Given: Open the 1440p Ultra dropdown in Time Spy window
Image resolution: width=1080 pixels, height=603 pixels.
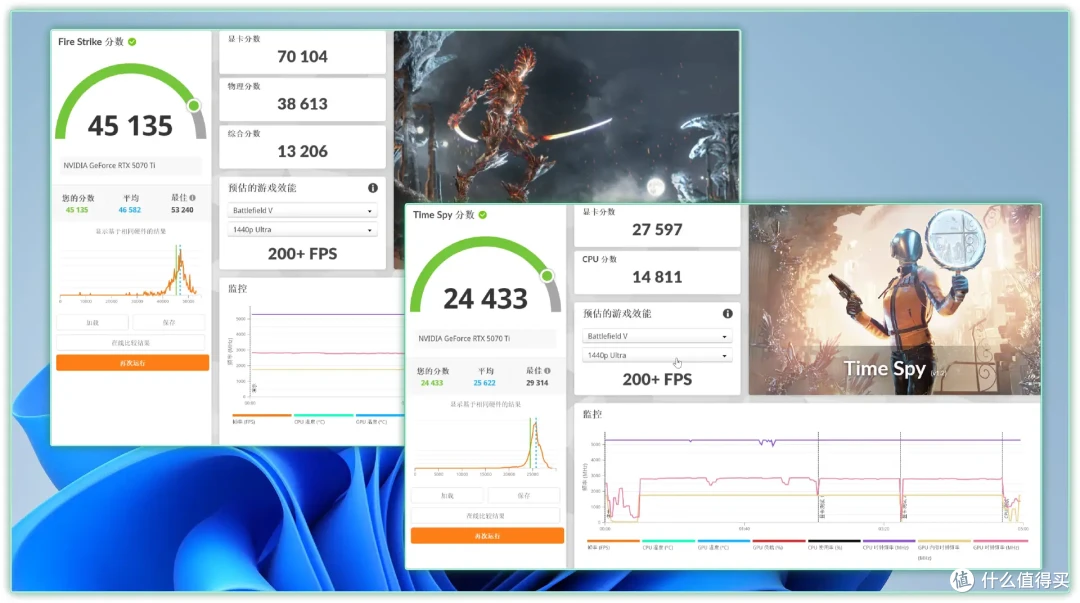Looking at the screenshot, I should pyautogui.click(x=657, y=356).
